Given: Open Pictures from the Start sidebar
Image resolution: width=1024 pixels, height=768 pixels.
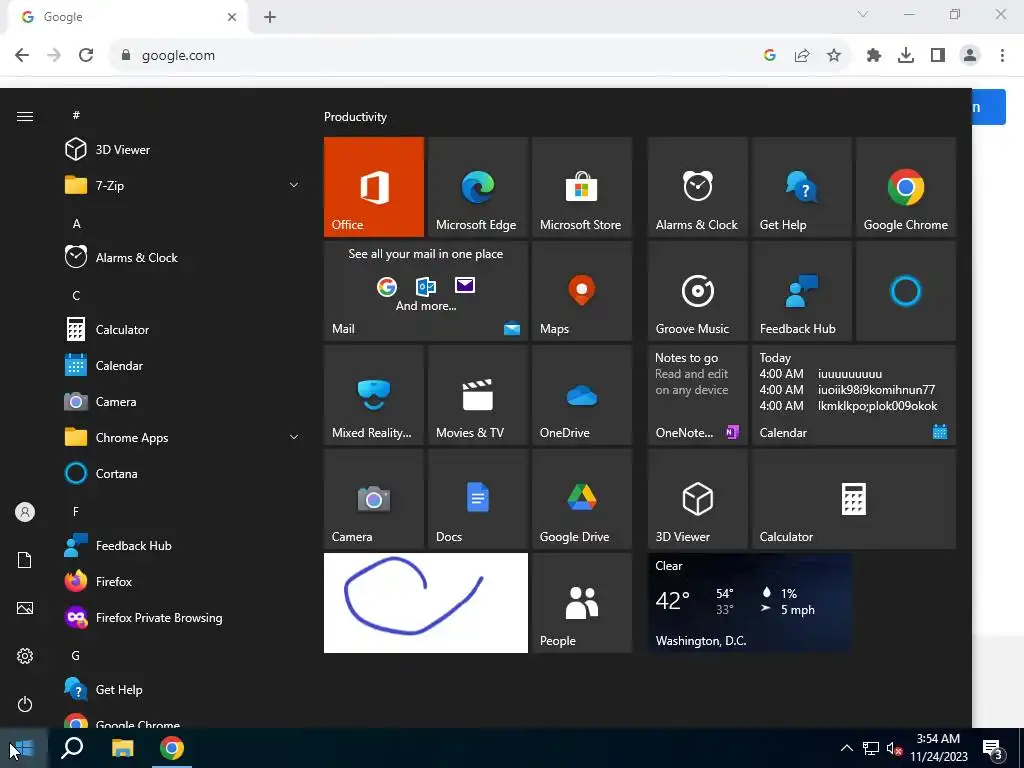Looking at the screenshot, I should (x=25, y=608).
